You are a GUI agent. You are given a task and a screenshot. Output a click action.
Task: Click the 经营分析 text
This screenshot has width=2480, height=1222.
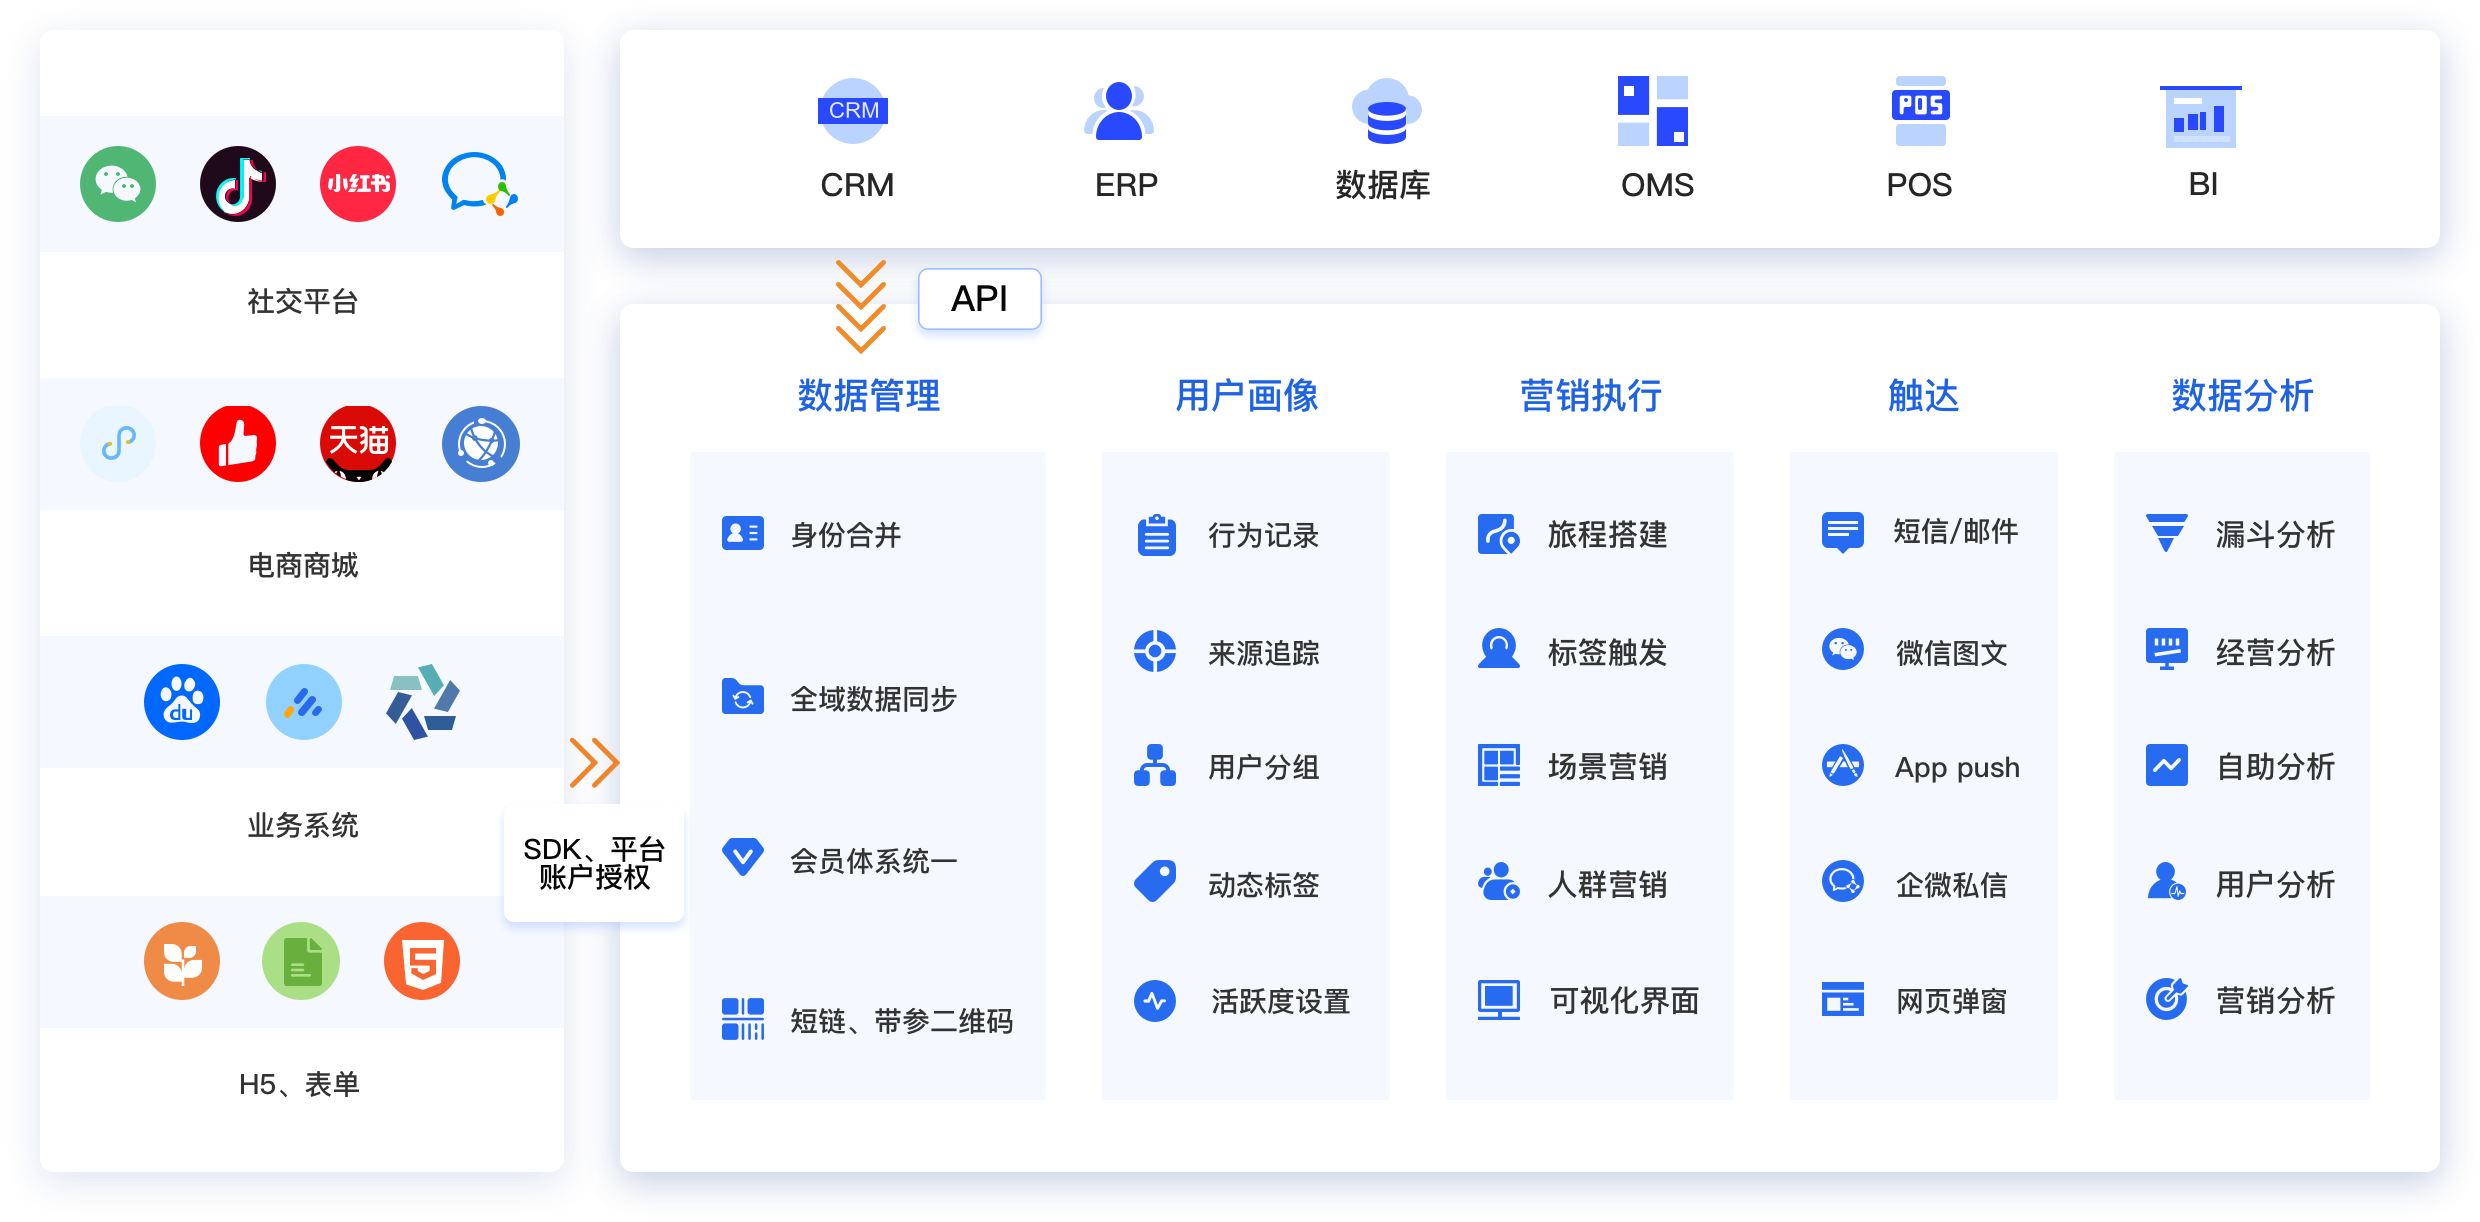2276,652
